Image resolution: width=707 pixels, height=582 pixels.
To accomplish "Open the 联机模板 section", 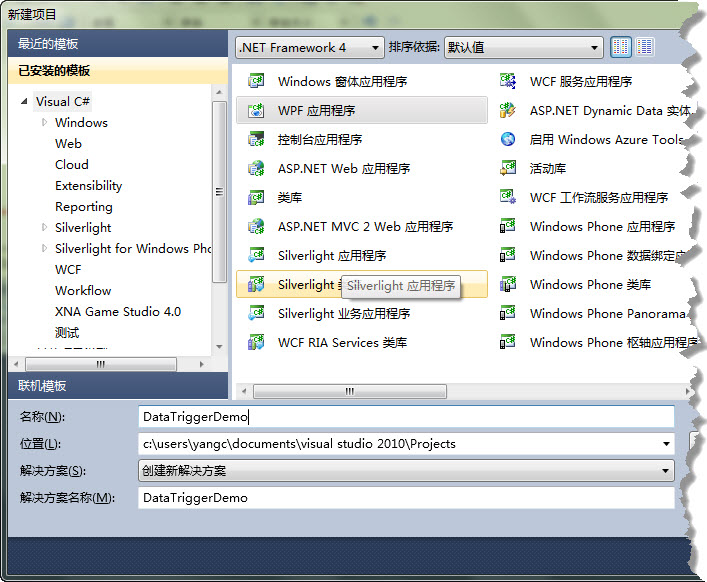I will pyautogui.click(x=118, y=385).
